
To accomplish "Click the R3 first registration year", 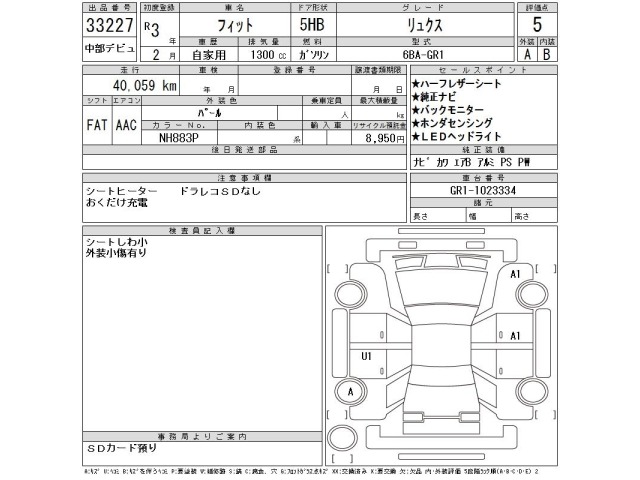I will pos(151,29).
